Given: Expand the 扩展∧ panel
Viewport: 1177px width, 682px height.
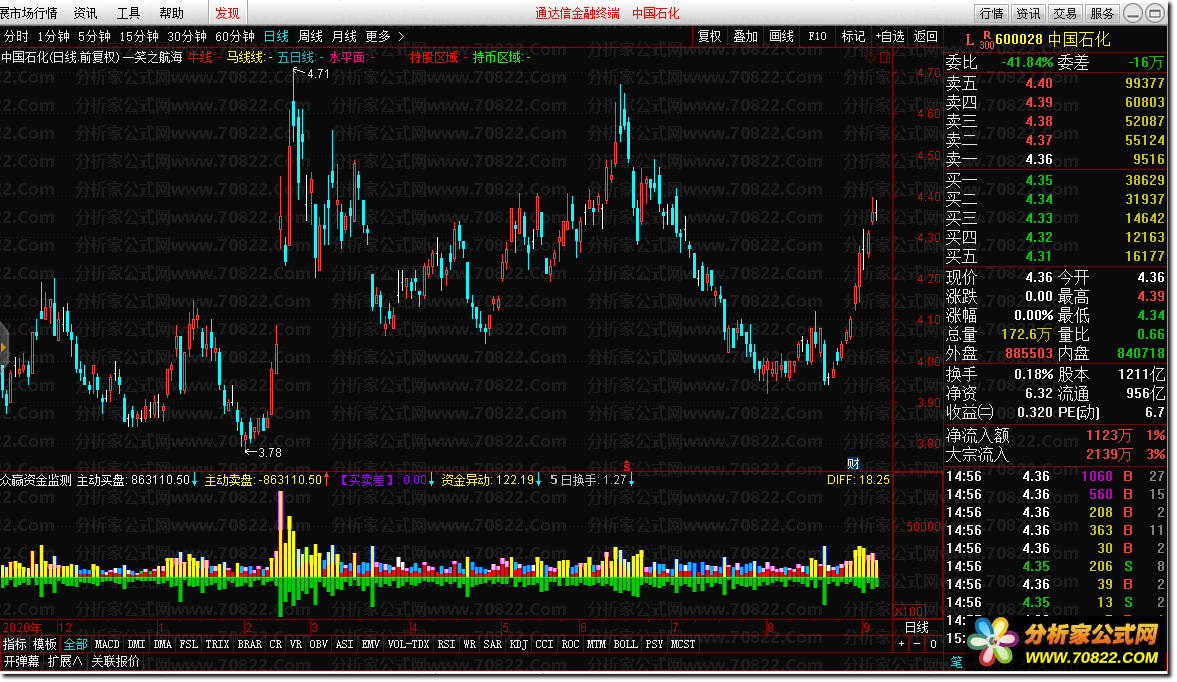Looking at the screenshot, I should tap(65, 662).
